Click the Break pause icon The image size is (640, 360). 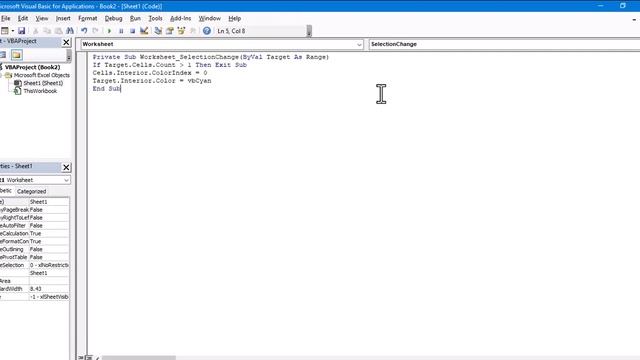pos(121,31)
